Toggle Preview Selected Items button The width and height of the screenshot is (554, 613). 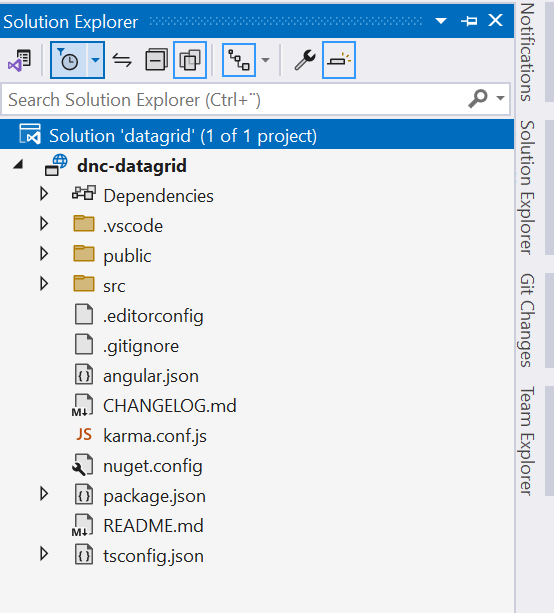pos(339,60)
